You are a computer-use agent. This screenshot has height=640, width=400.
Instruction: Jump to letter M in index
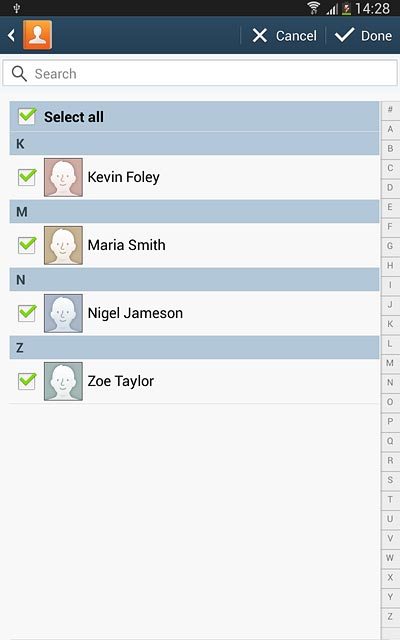(x=390, y=363)
